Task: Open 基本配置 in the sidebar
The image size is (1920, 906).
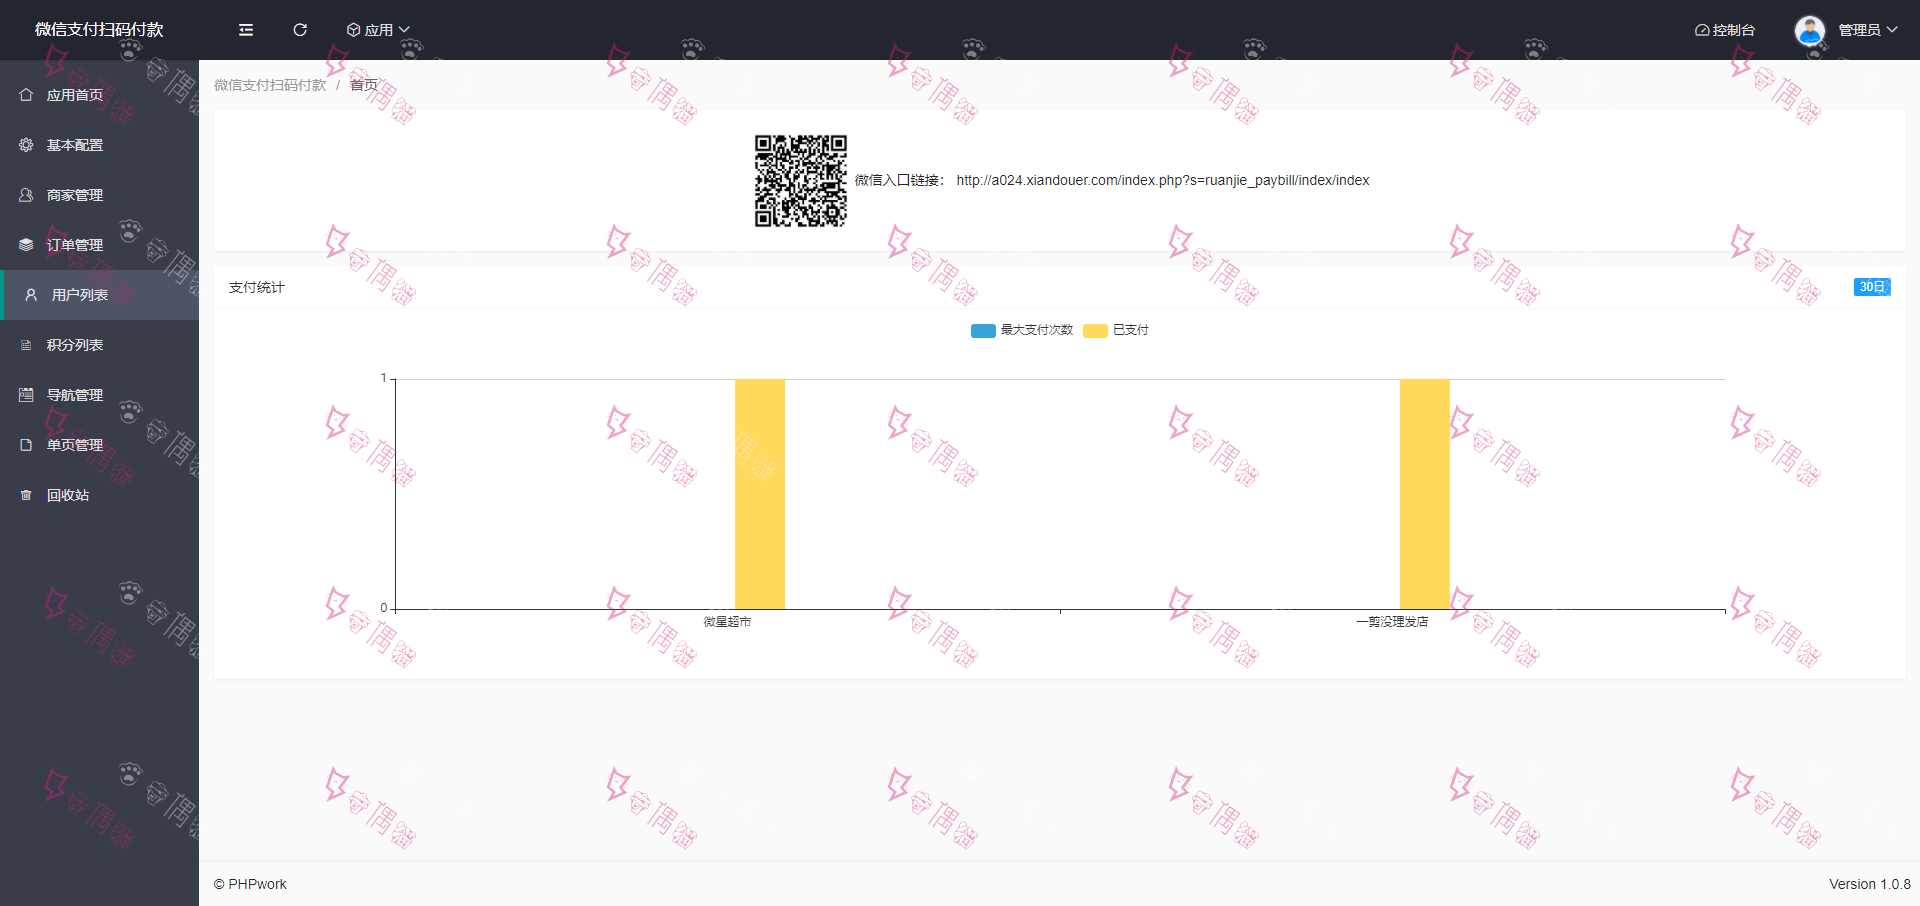Action: point(99,145)
